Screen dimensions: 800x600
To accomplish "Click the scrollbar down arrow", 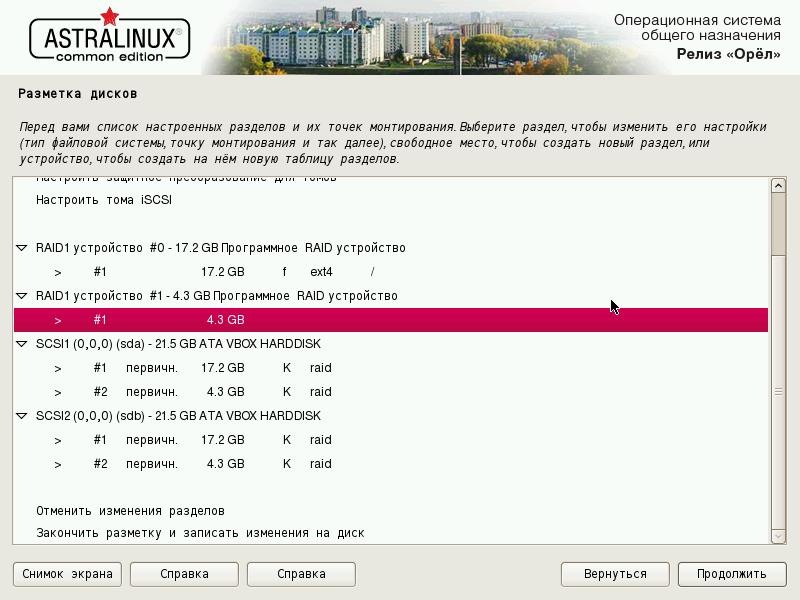I will pyautogui.click(x=779, y=536).
